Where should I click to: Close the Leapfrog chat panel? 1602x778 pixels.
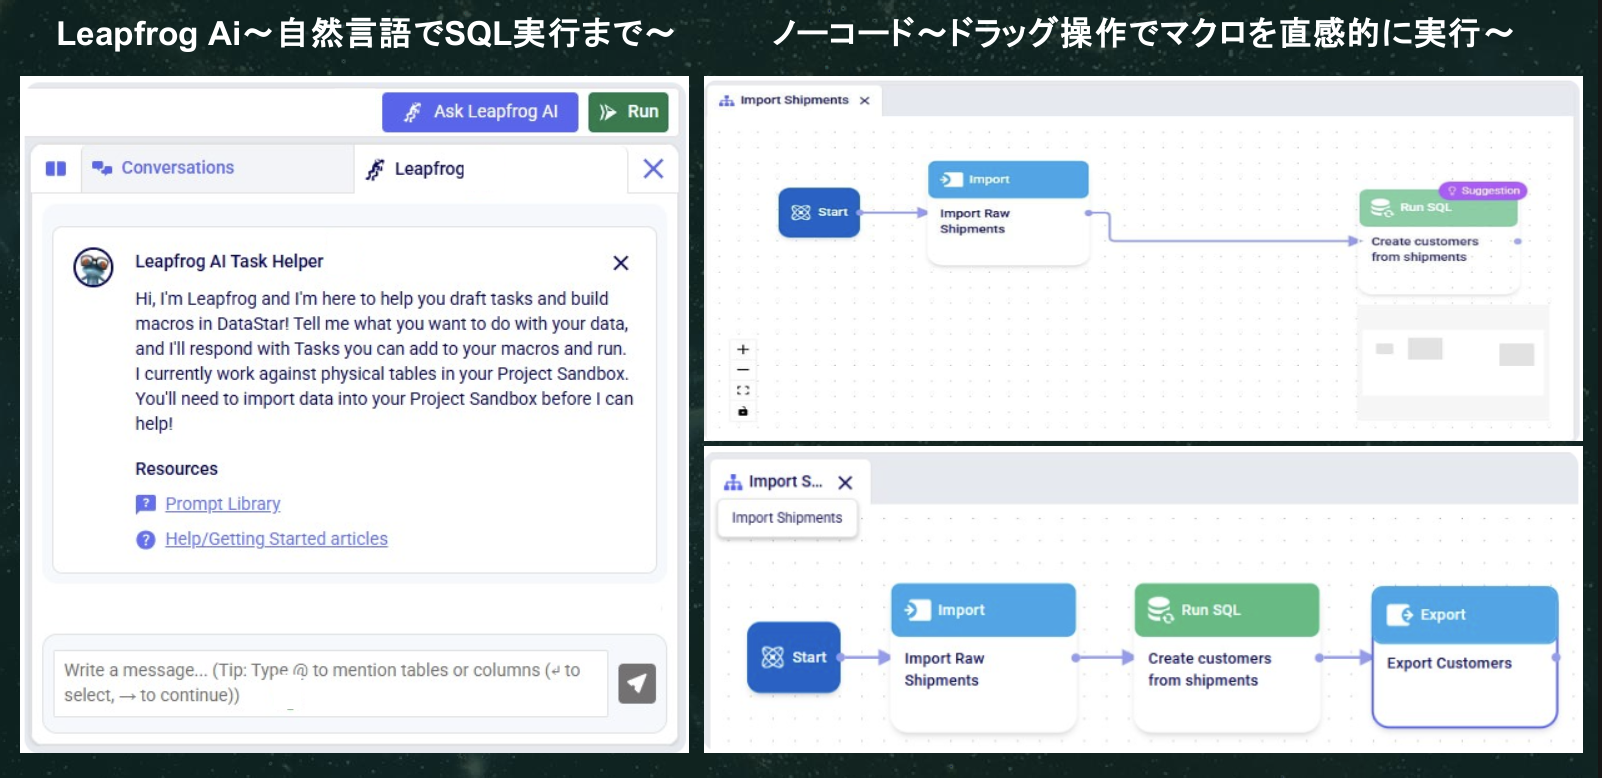[x=653, y=169]
